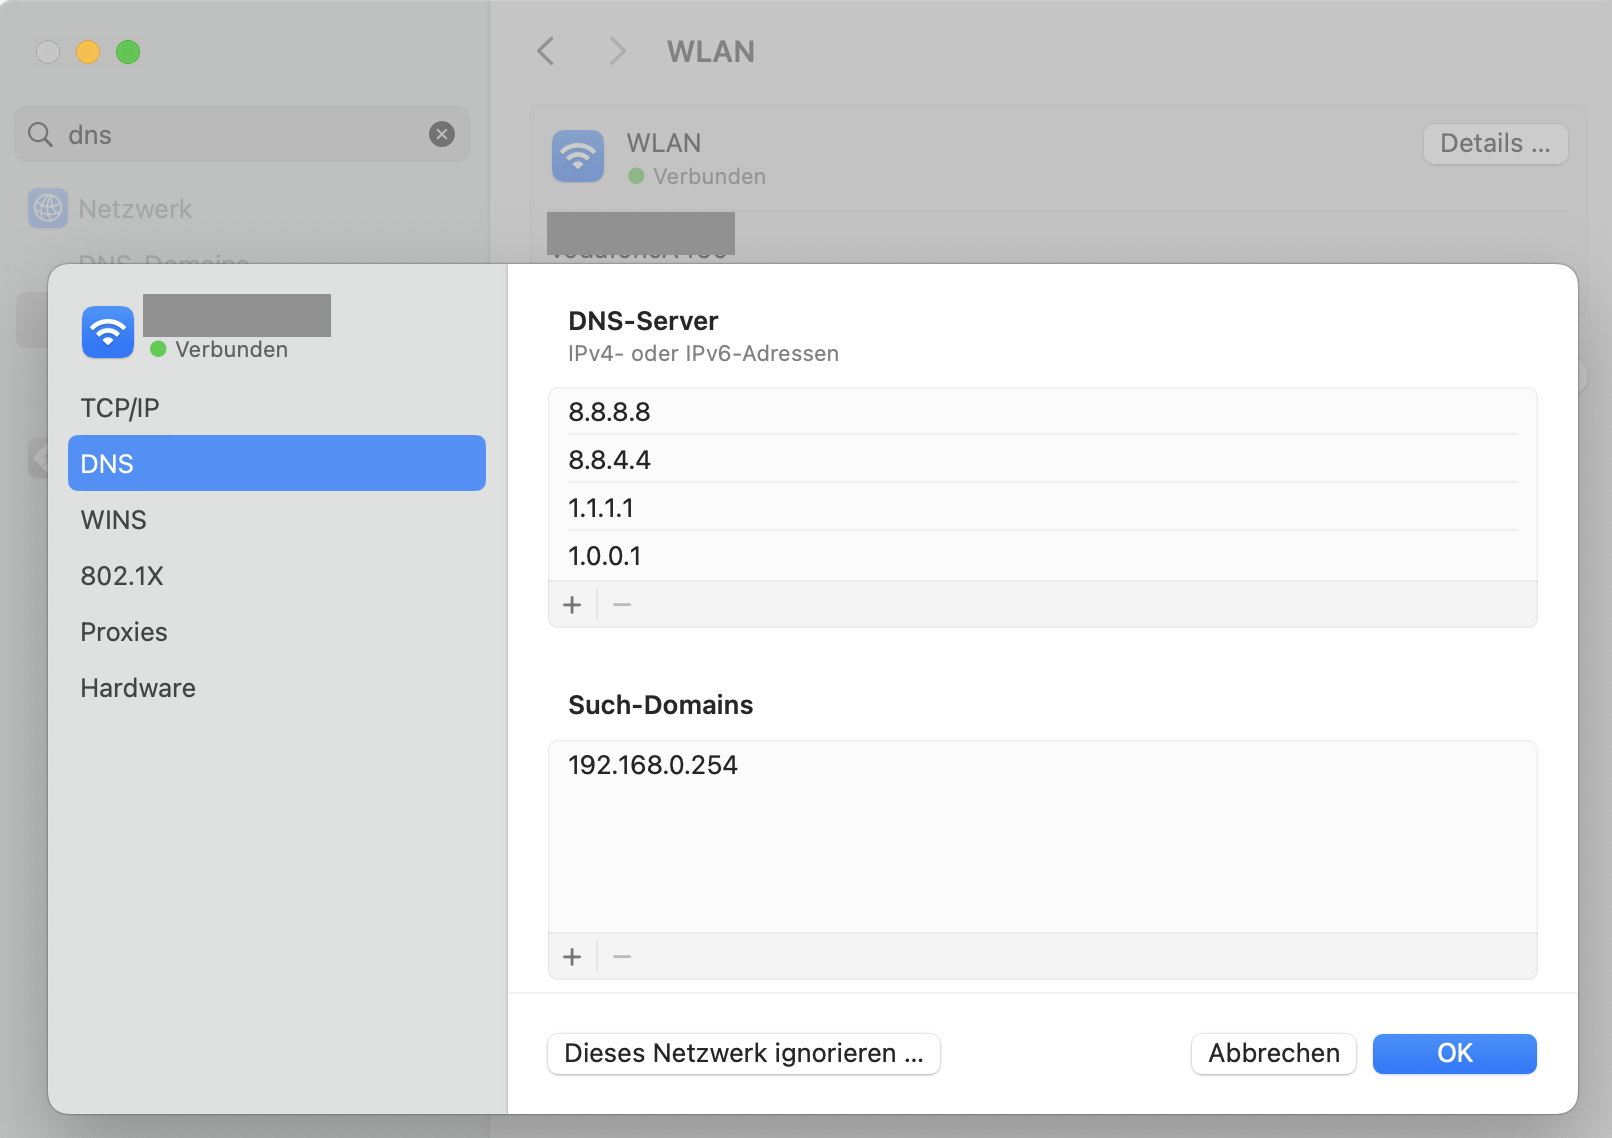
Task: Select the 802.1X section
Action: (122, 576)
